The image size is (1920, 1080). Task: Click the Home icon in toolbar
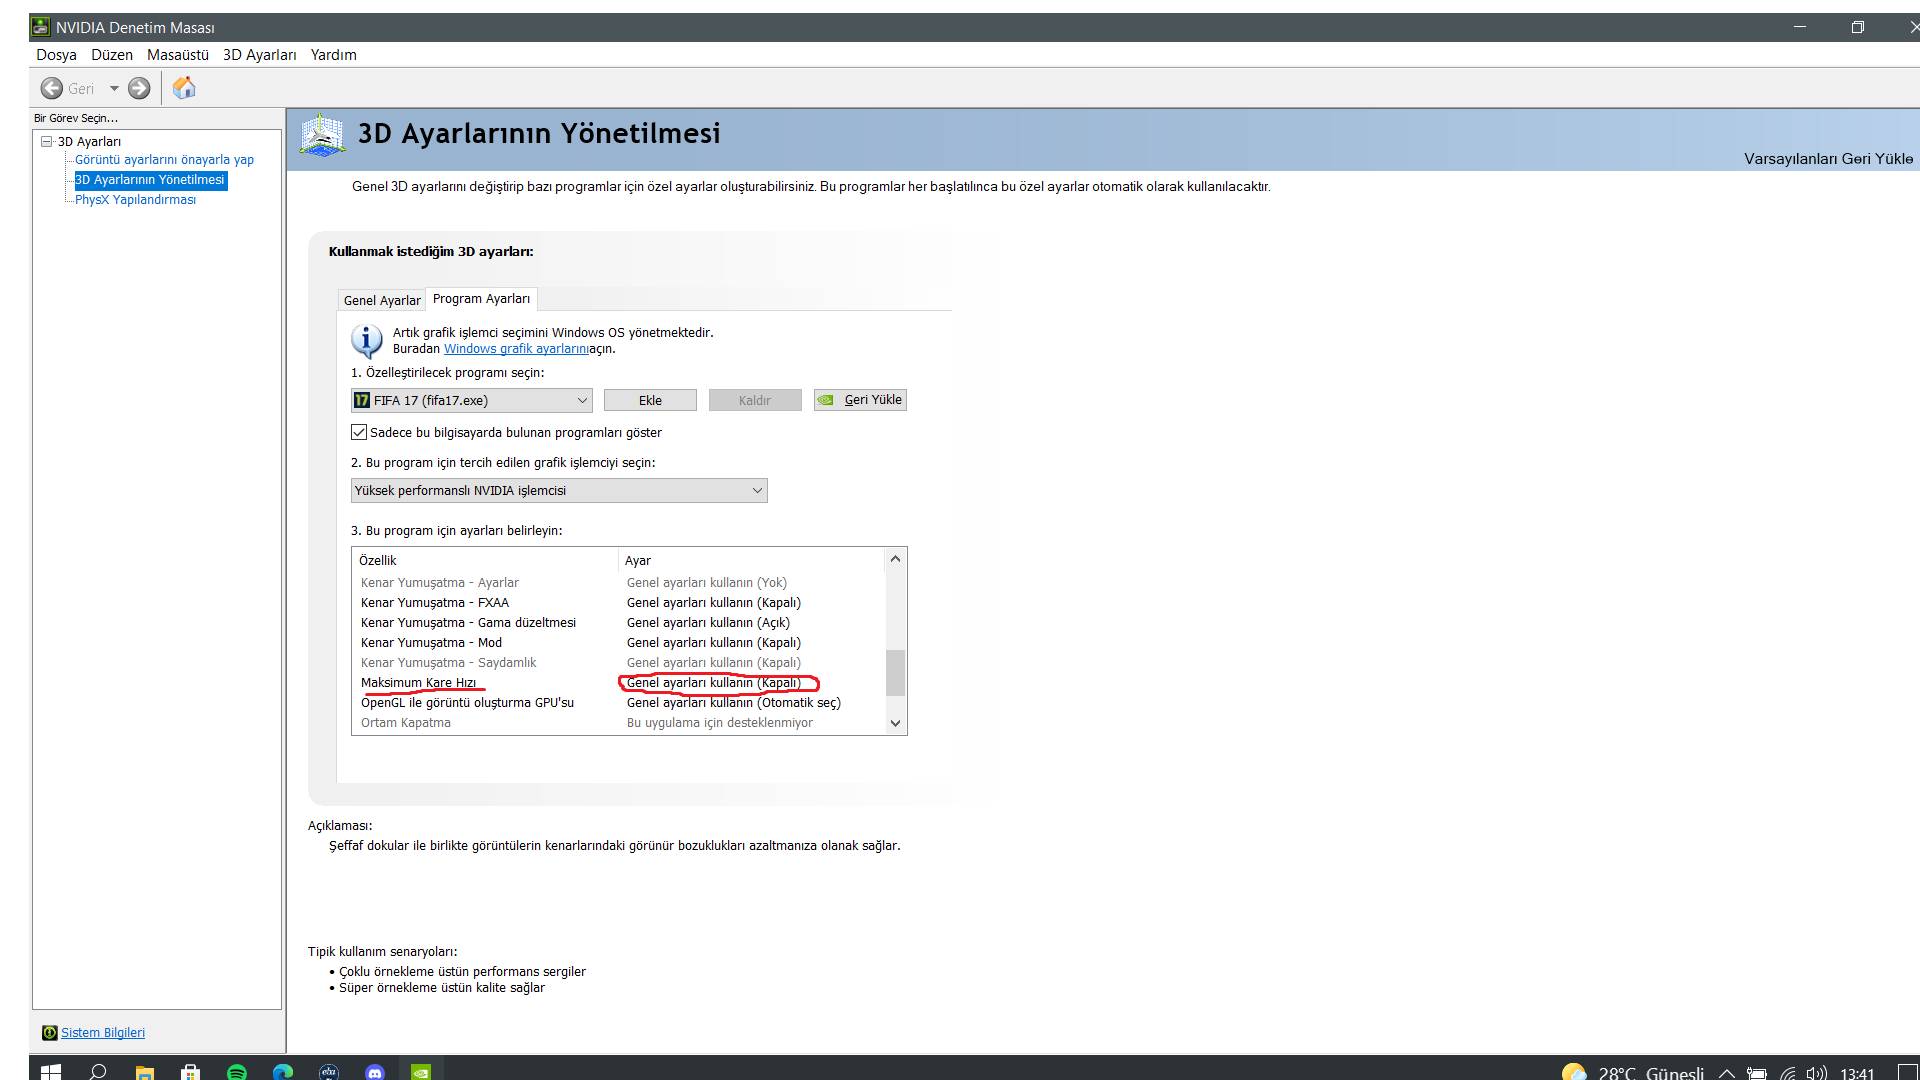pos(184,88)
